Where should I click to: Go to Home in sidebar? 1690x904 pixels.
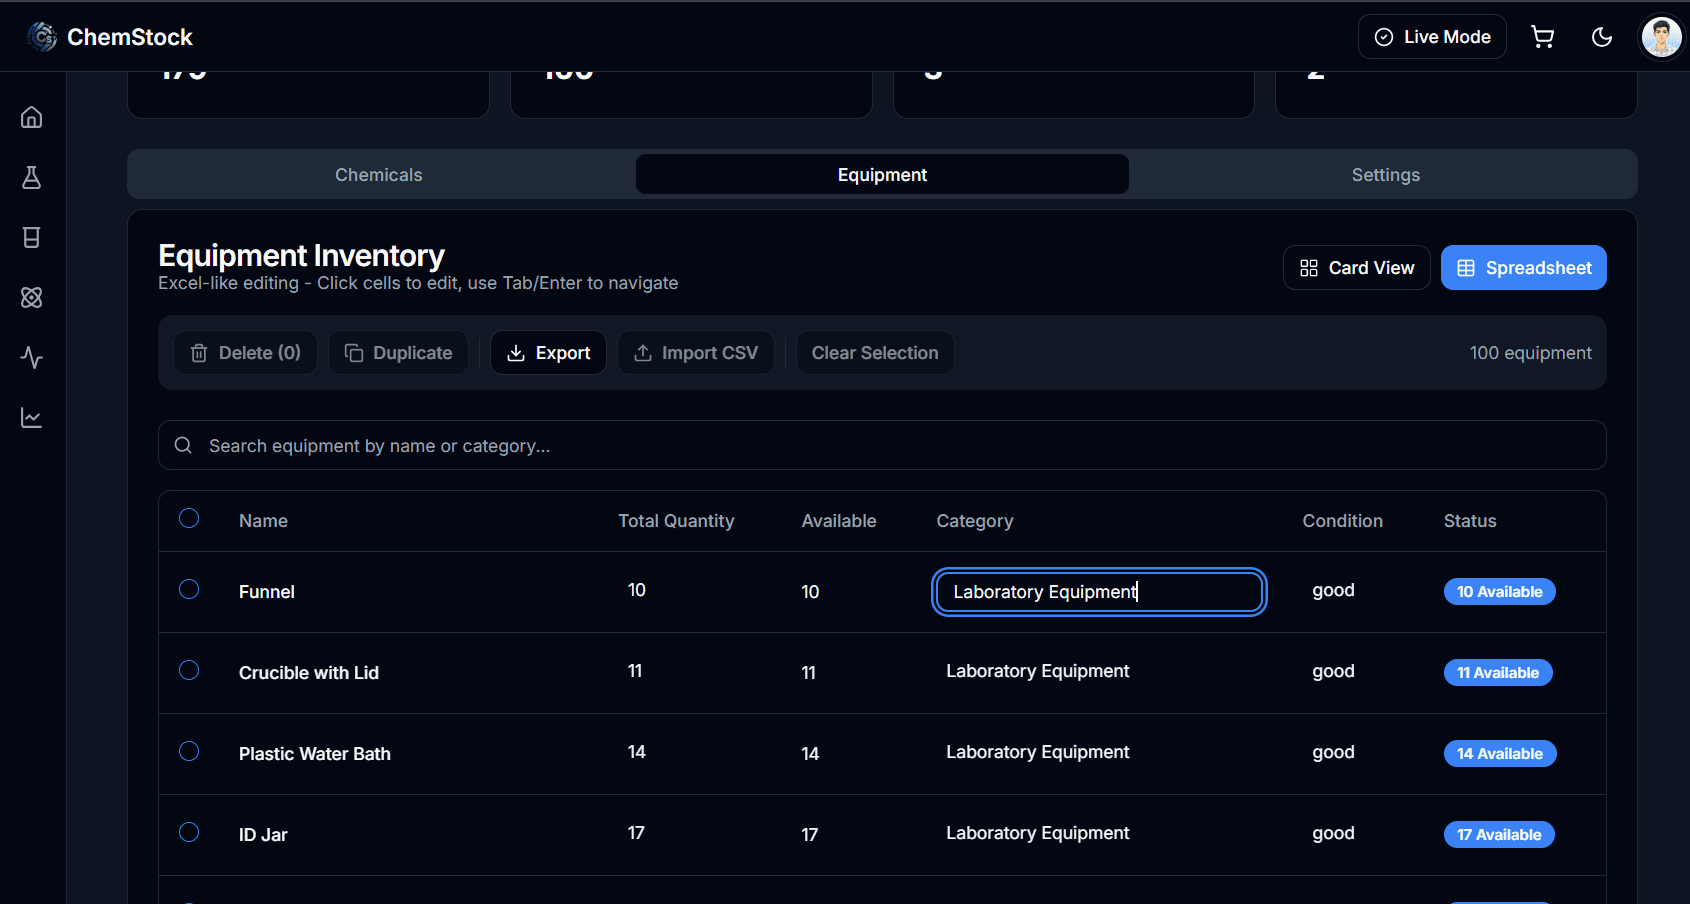tap(32, 117)
